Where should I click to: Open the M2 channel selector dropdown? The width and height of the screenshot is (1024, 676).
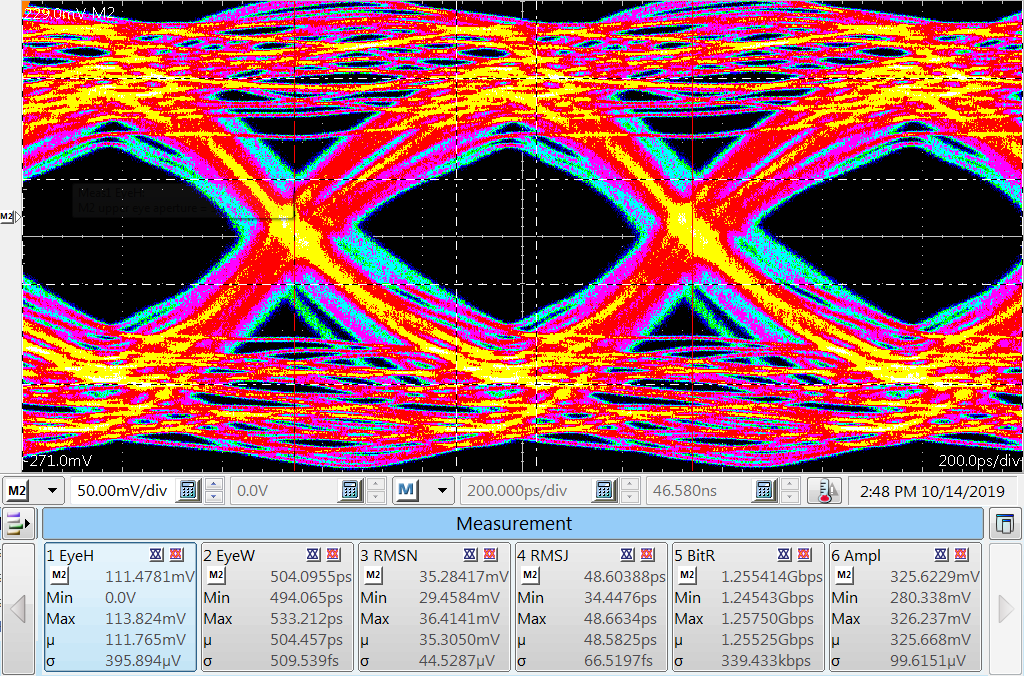(34, 490)
